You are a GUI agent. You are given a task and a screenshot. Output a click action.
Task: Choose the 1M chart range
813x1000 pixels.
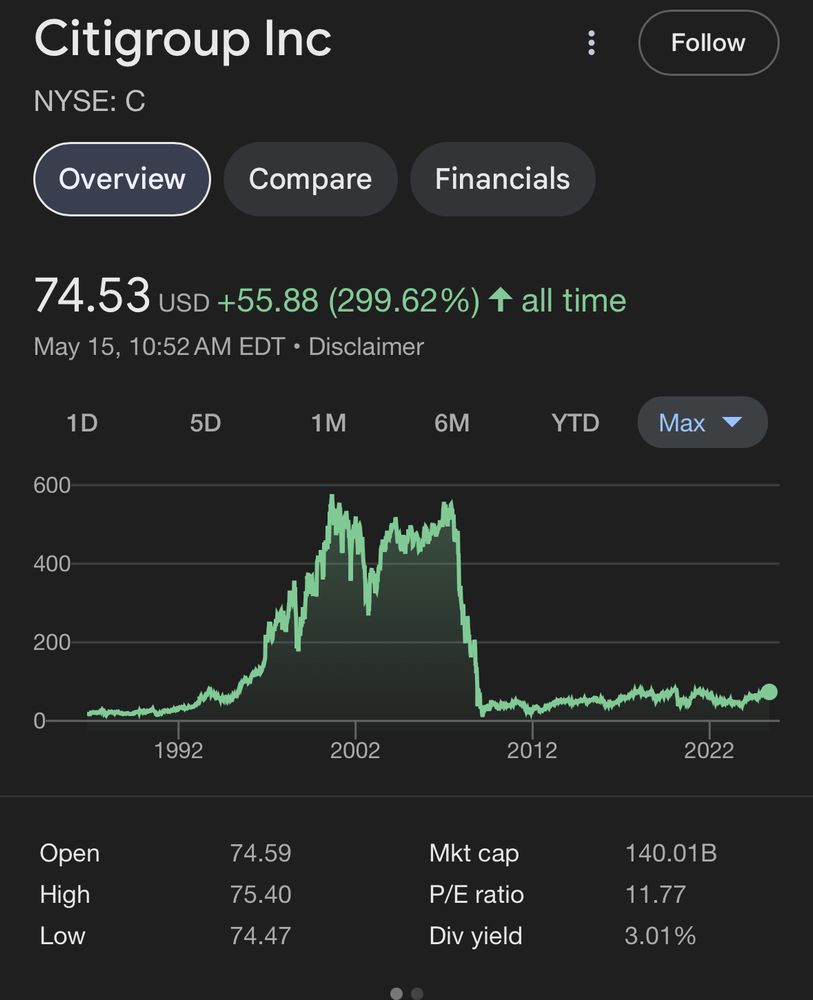pyautogui.click(x=328, y=423)
